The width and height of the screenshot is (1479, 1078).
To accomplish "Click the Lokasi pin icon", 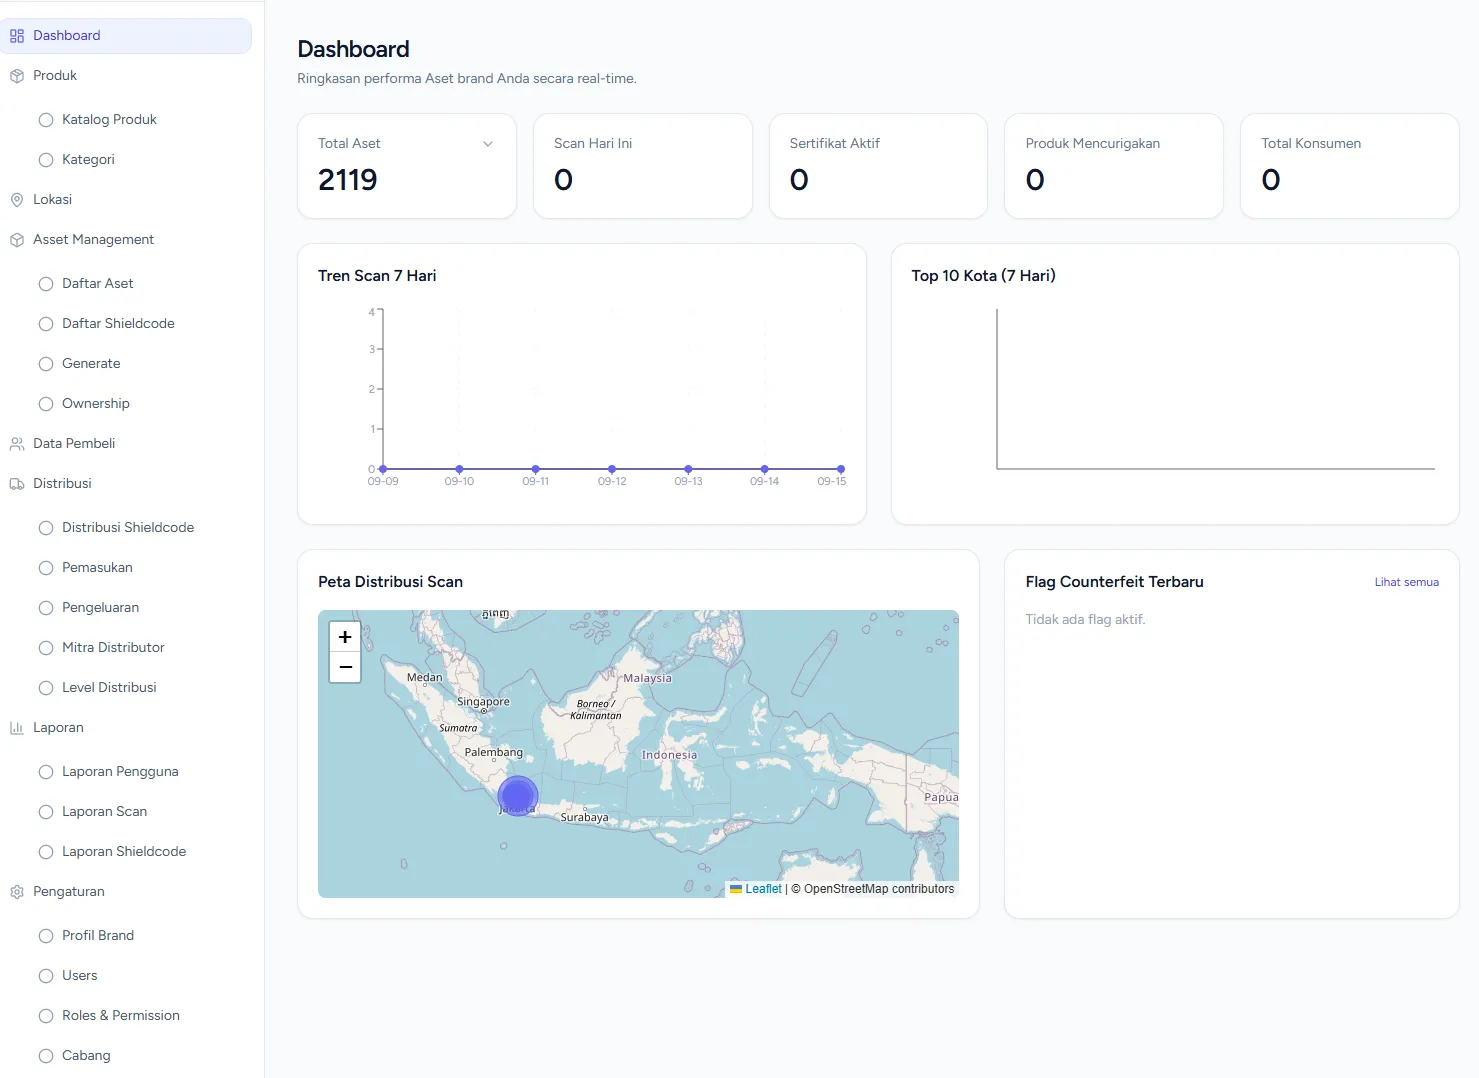I will click(17, 200).
